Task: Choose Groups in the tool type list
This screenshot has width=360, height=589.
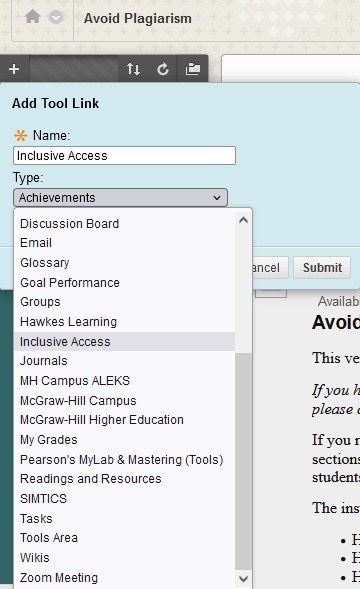Action: [x=124, y=302]
